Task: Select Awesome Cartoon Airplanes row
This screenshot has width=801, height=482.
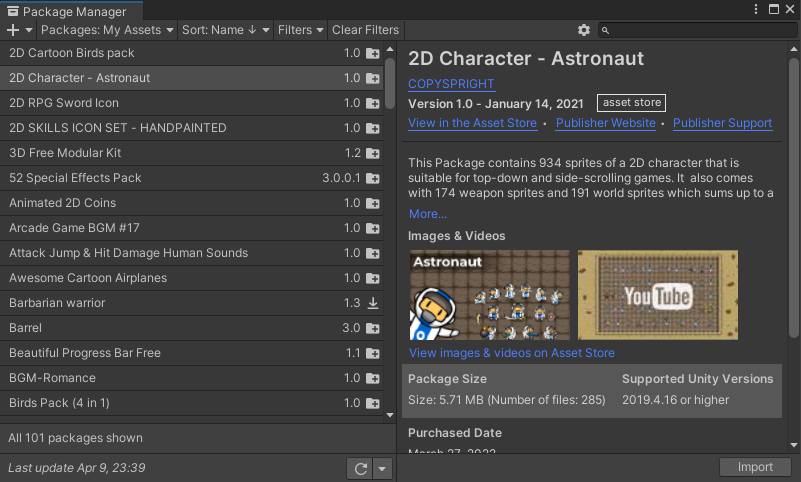Action: (192, 278)
